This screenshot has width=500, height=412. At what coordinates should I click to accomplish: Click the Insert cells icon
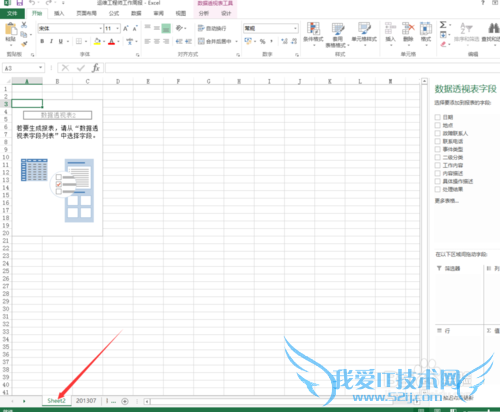point(390,29)
